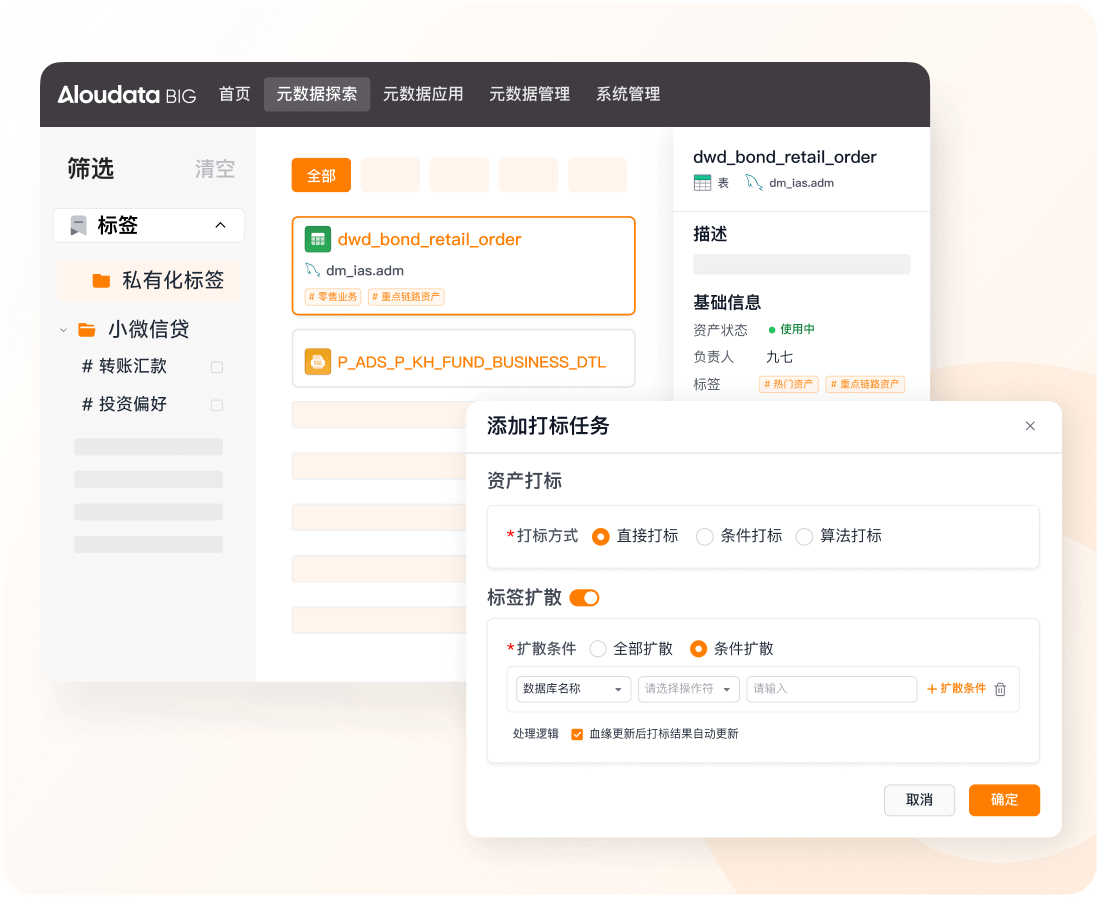
Task: Click the folder icon for 小微信贷
Action: pos(87,329)
